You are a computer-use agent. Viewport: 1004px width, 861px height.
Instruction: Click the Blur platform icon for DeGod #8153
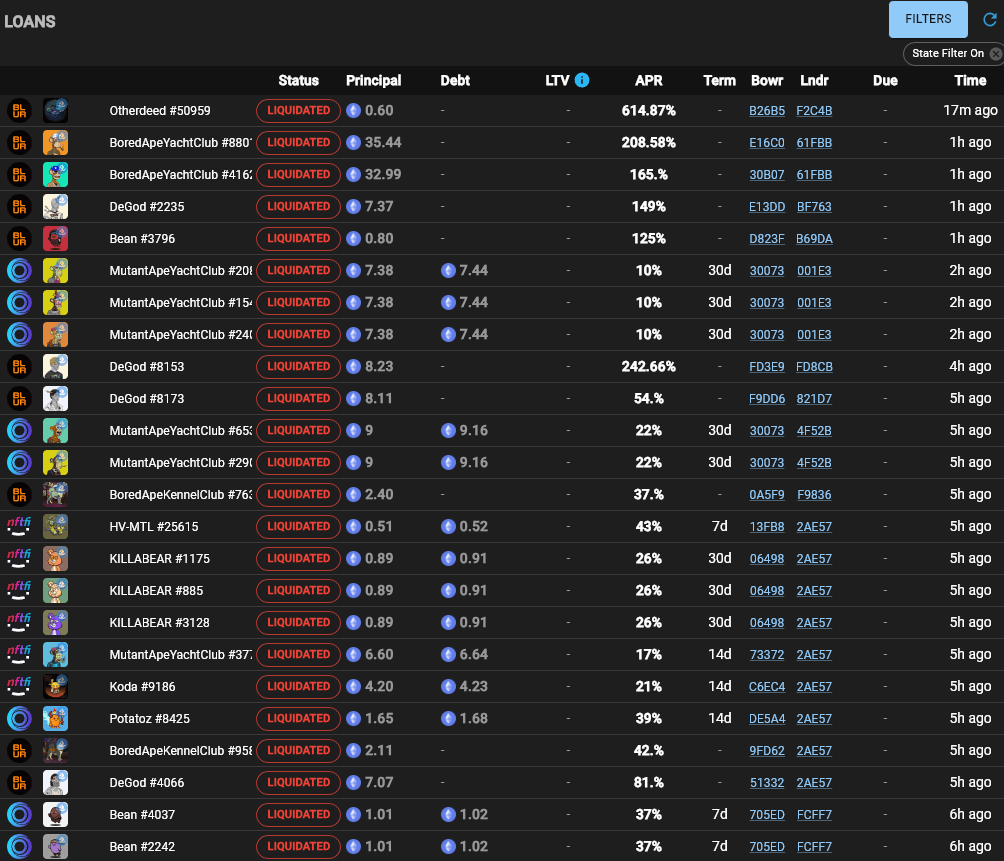pyautogui.click(x=19, y=366)
